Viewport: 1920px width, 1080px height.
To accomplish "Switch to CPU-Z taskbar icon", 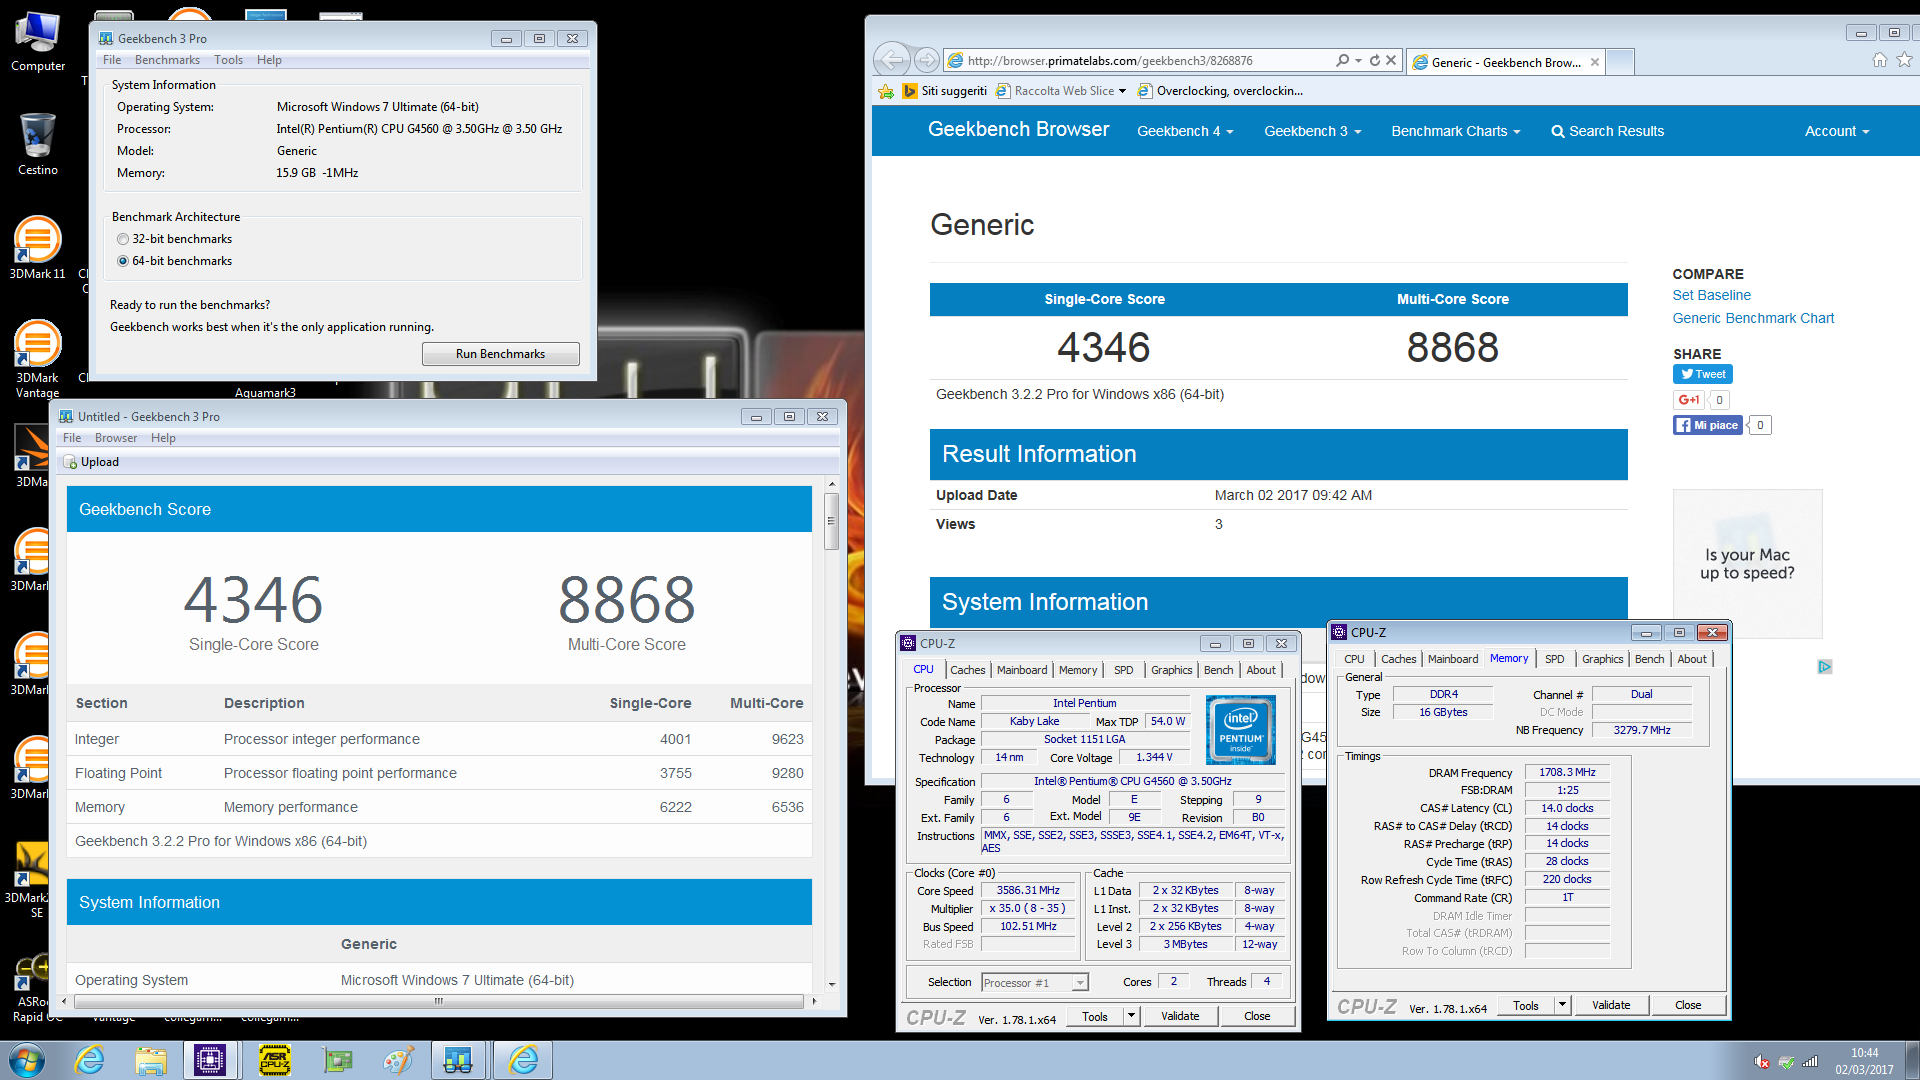I will 210,1060.
